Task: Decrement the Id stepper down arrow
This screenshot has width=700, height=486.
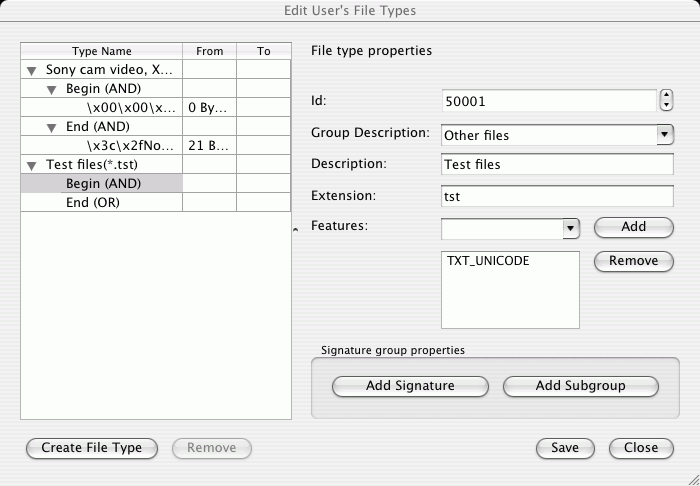Action: 667,106
